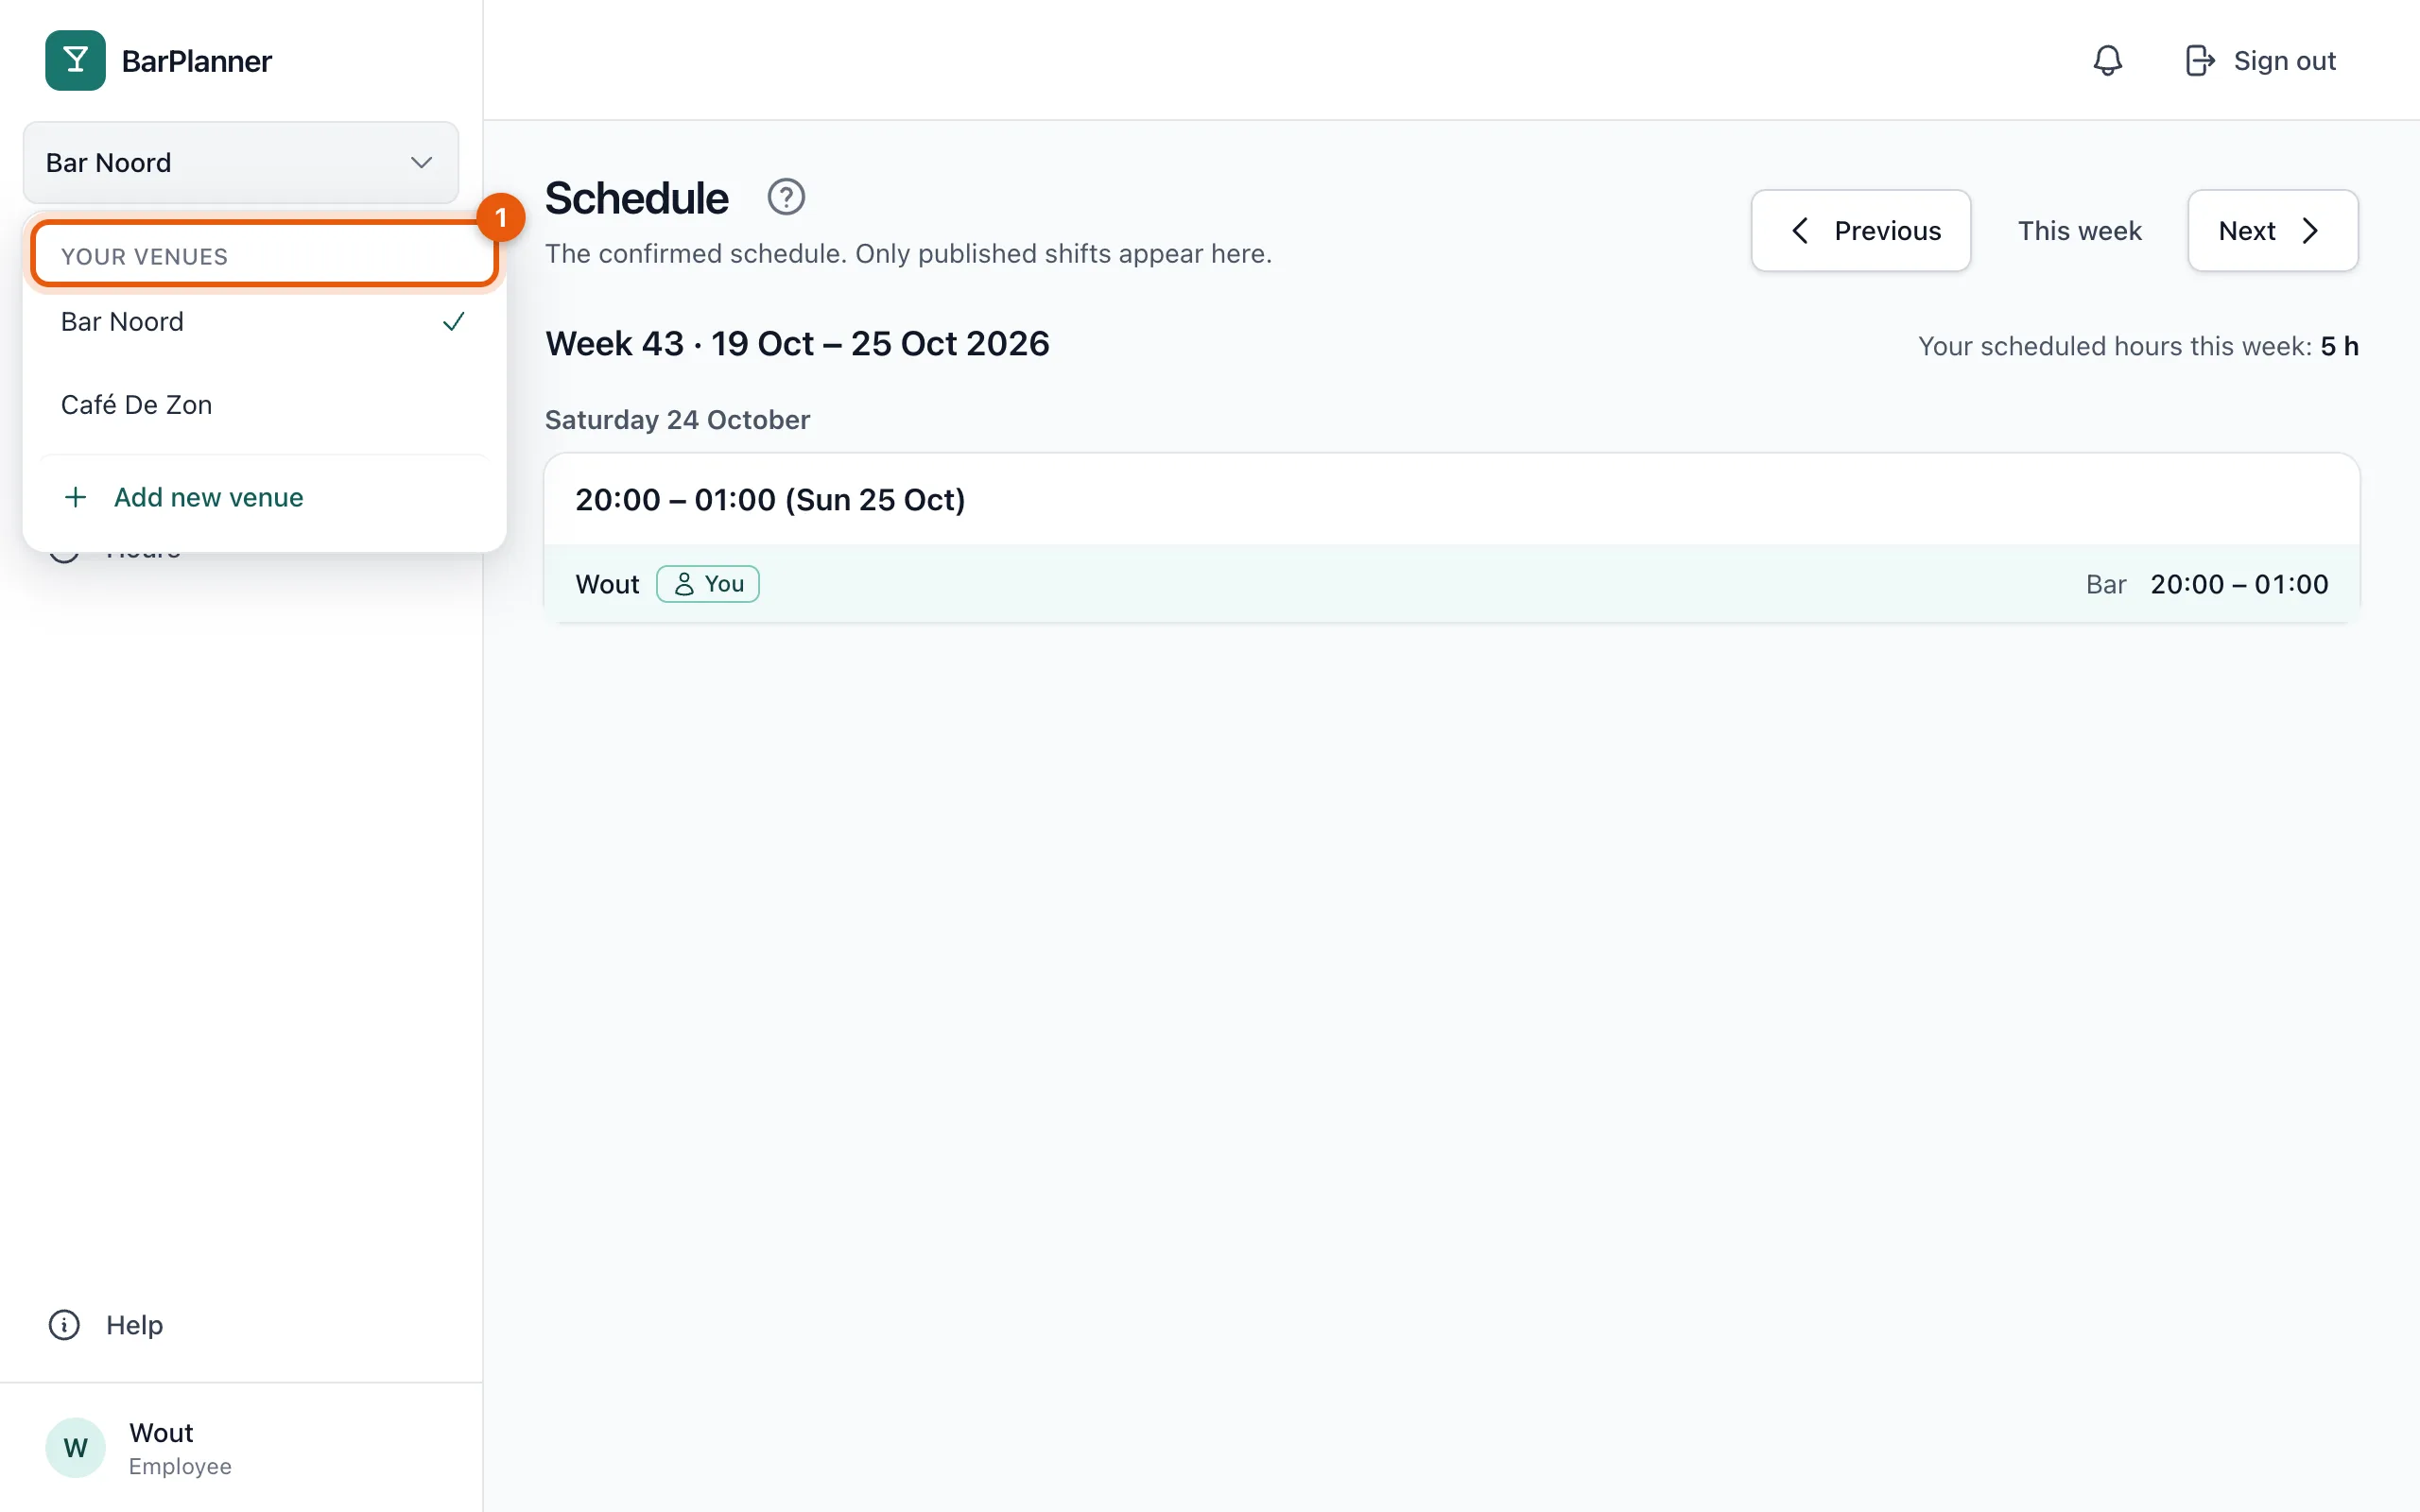
Task: Select Bar Noord in venue list
Action: (x=264, y=322)
